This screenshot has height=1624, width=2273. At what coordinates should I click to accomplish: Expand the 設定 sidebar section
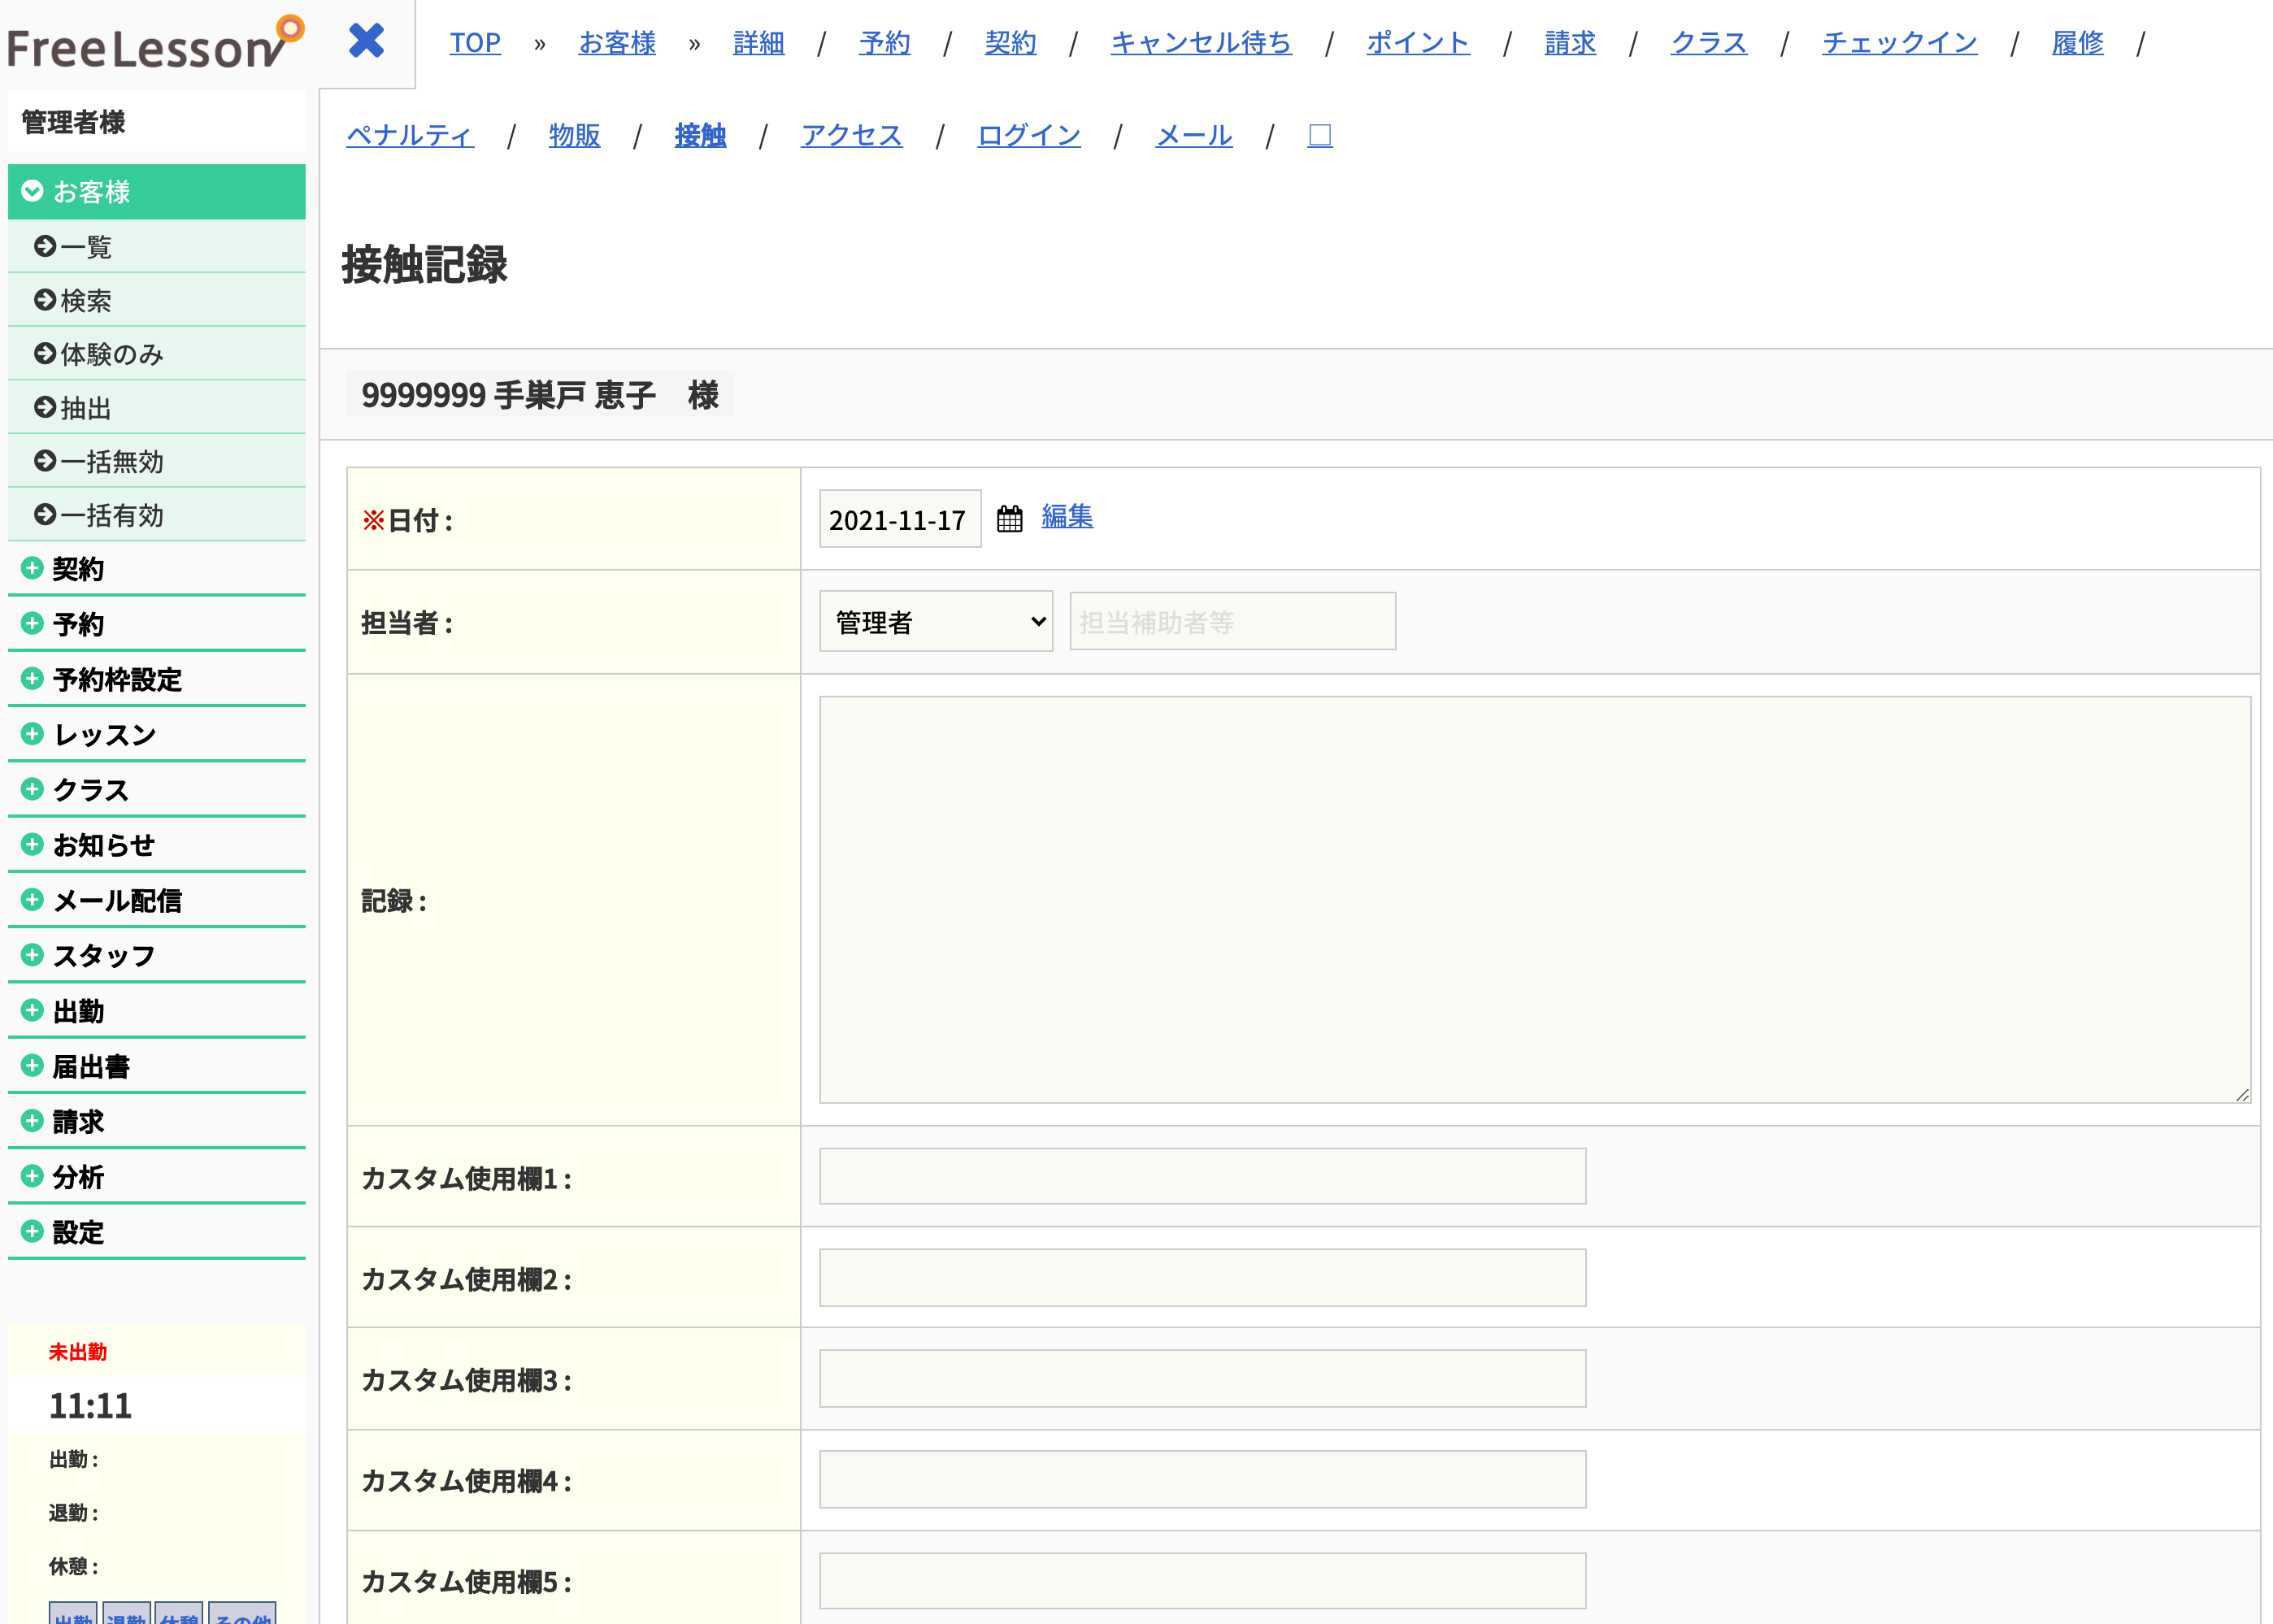(156, 1232)
